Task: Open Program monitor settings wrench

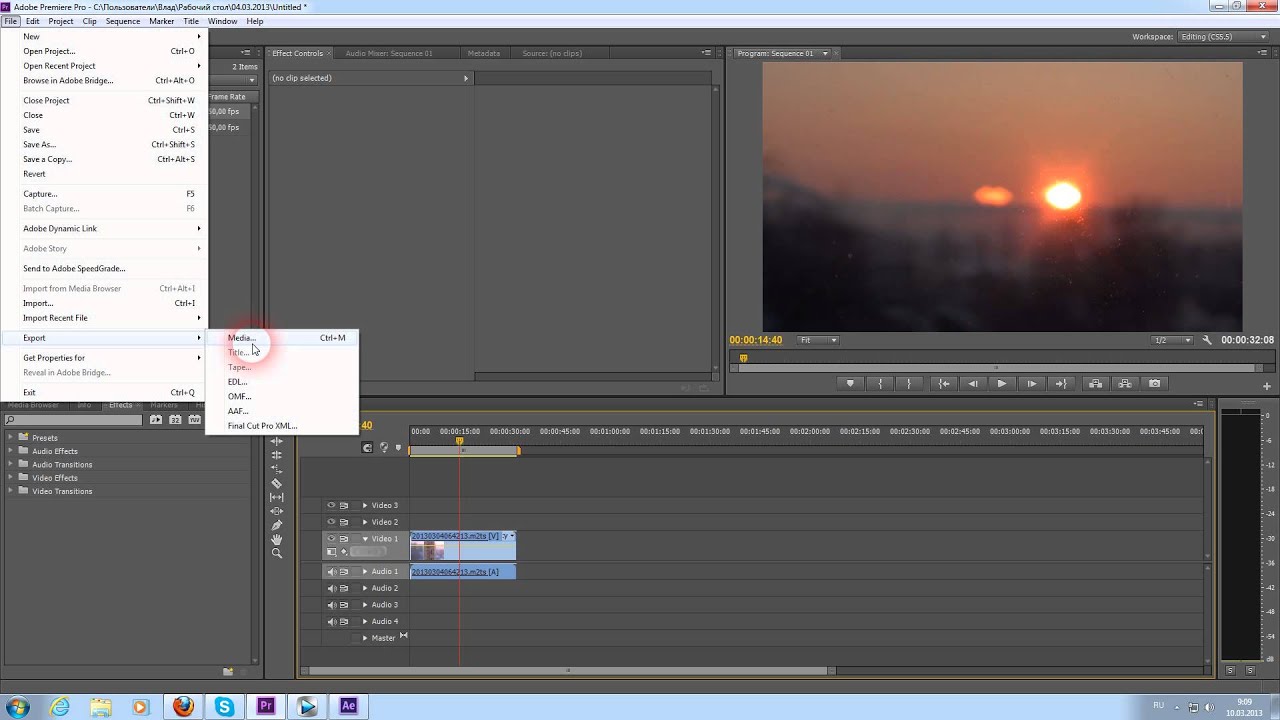Action: [1208, 340]
